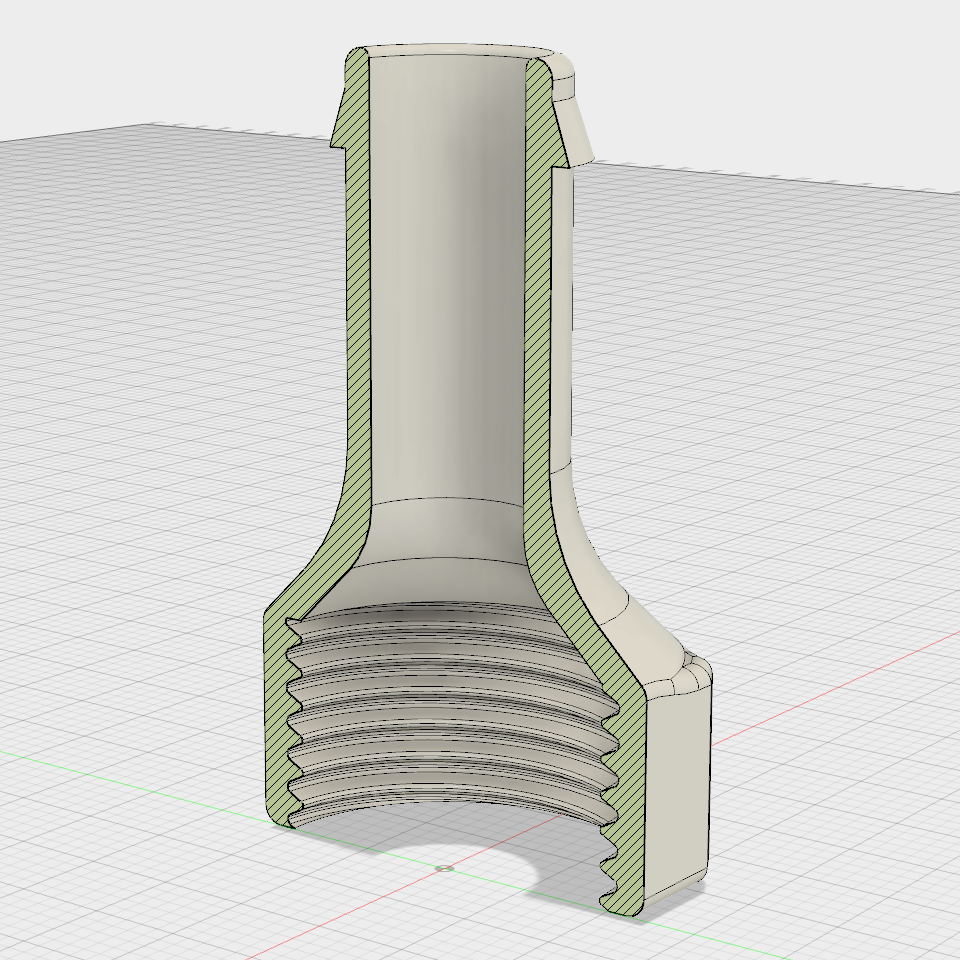
Task: Click the top rim of the tube opening
Action: pos(450,49)
